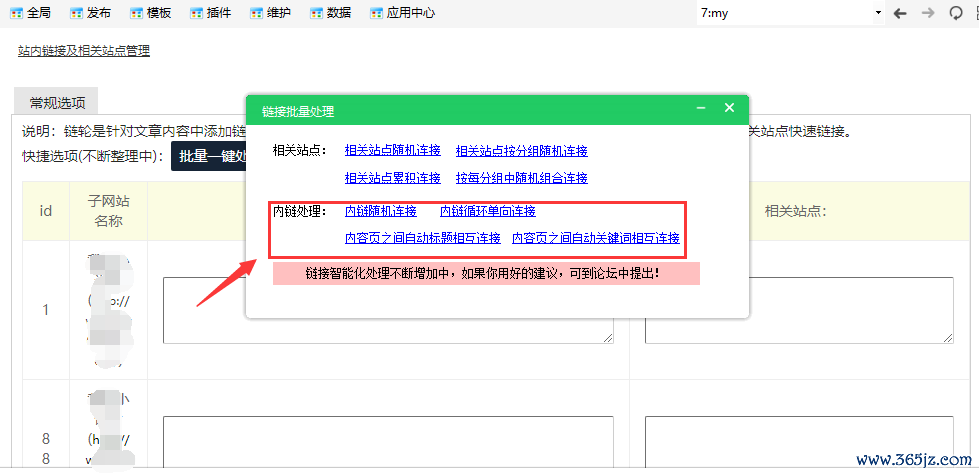Click 相关站点随机连接 link
The width and height of the screenshot is (979, 475).
tap(392, 151)
